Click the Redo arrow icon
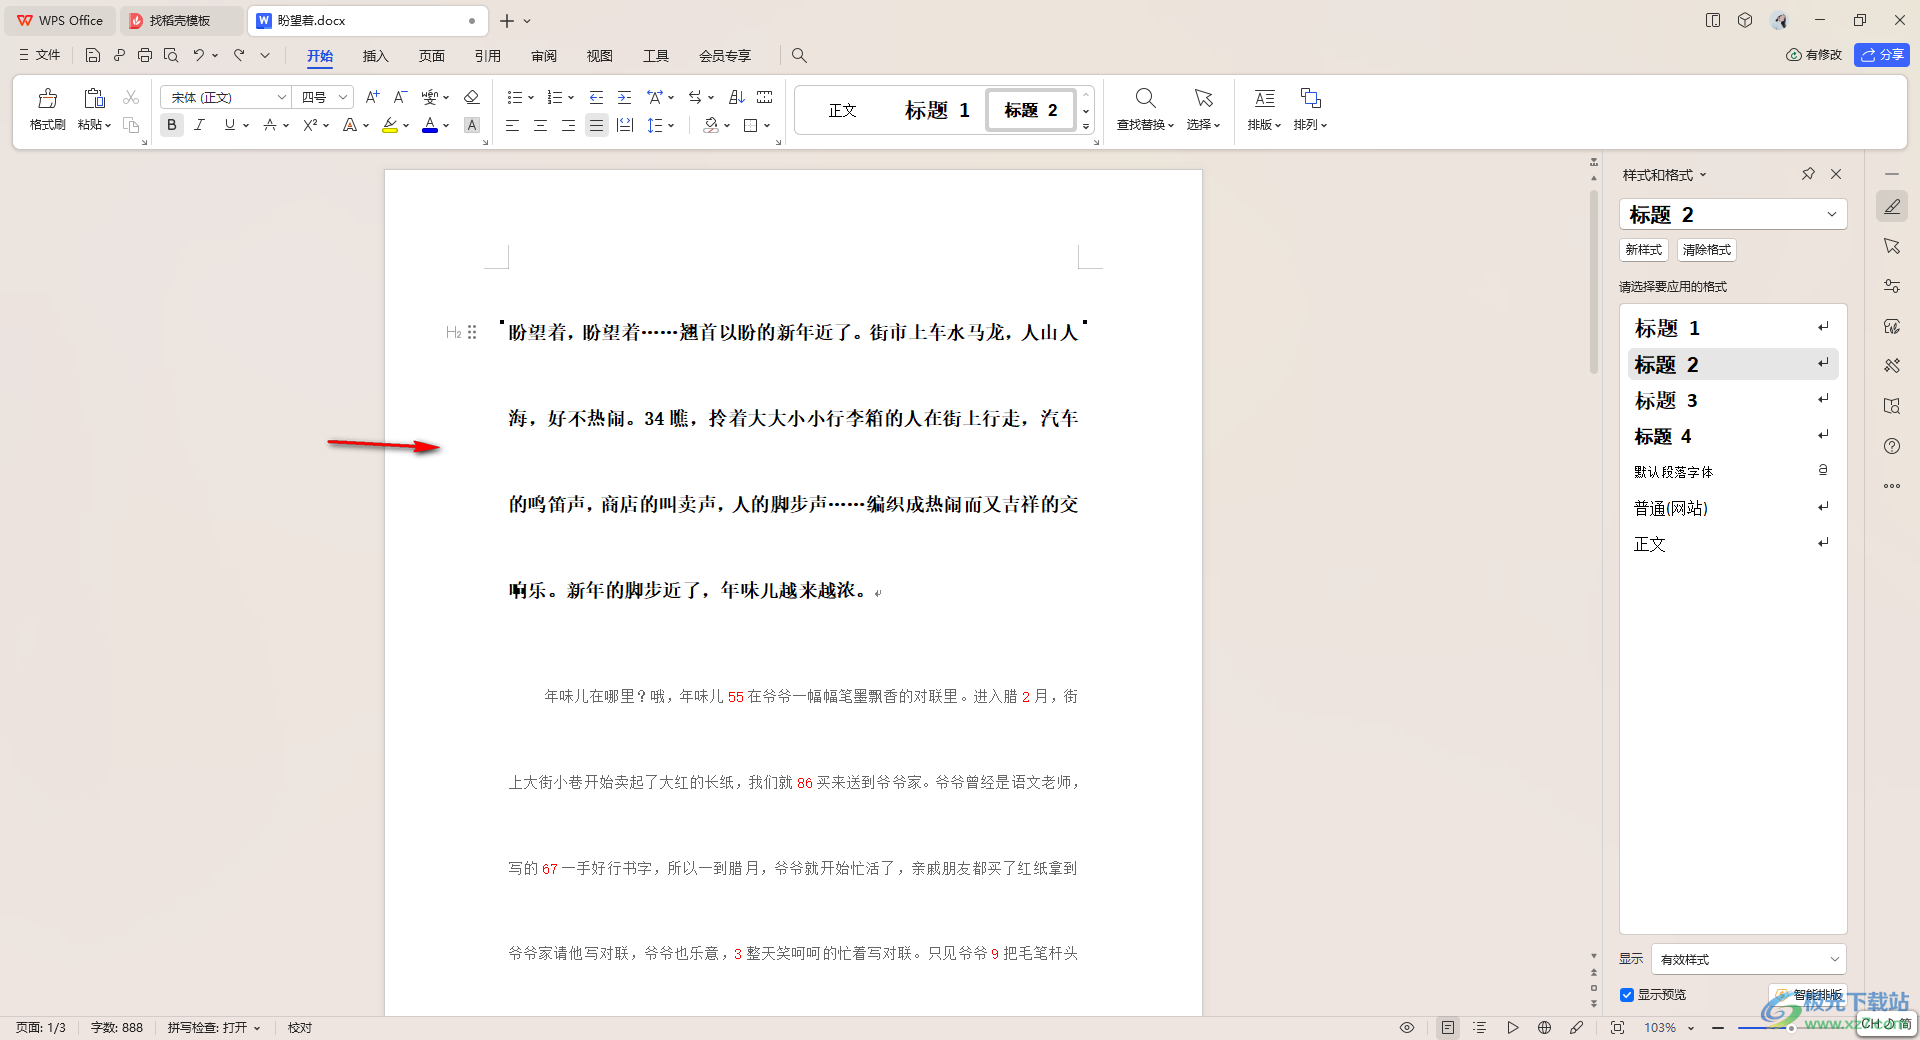 [x=239, y=55]
